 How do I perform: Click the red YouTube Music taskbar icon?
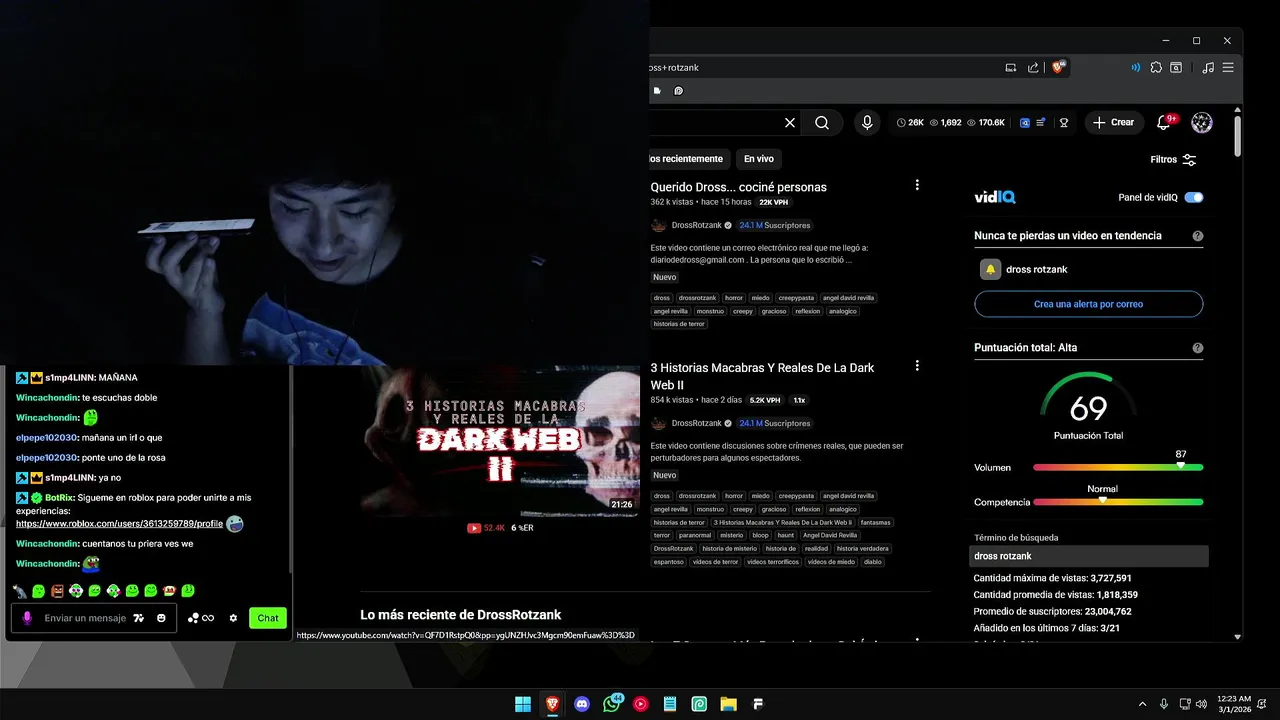tap(640, 704)
